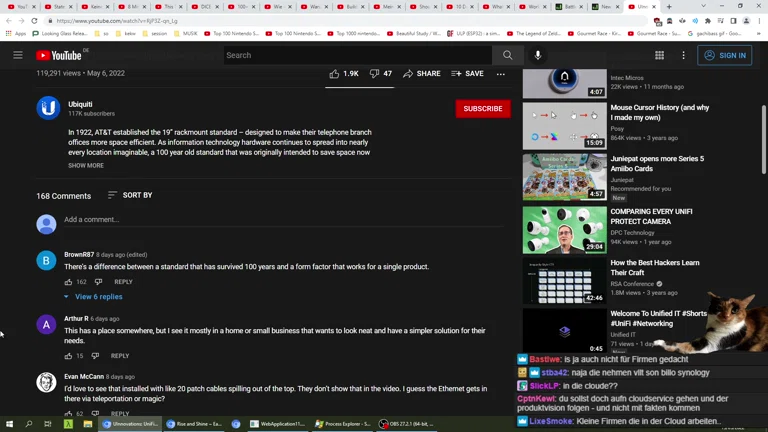Go back in browser history
Image resolution: width=768 pixels, height=432 pixels.
pyautogui.click(x=9, y=21)
